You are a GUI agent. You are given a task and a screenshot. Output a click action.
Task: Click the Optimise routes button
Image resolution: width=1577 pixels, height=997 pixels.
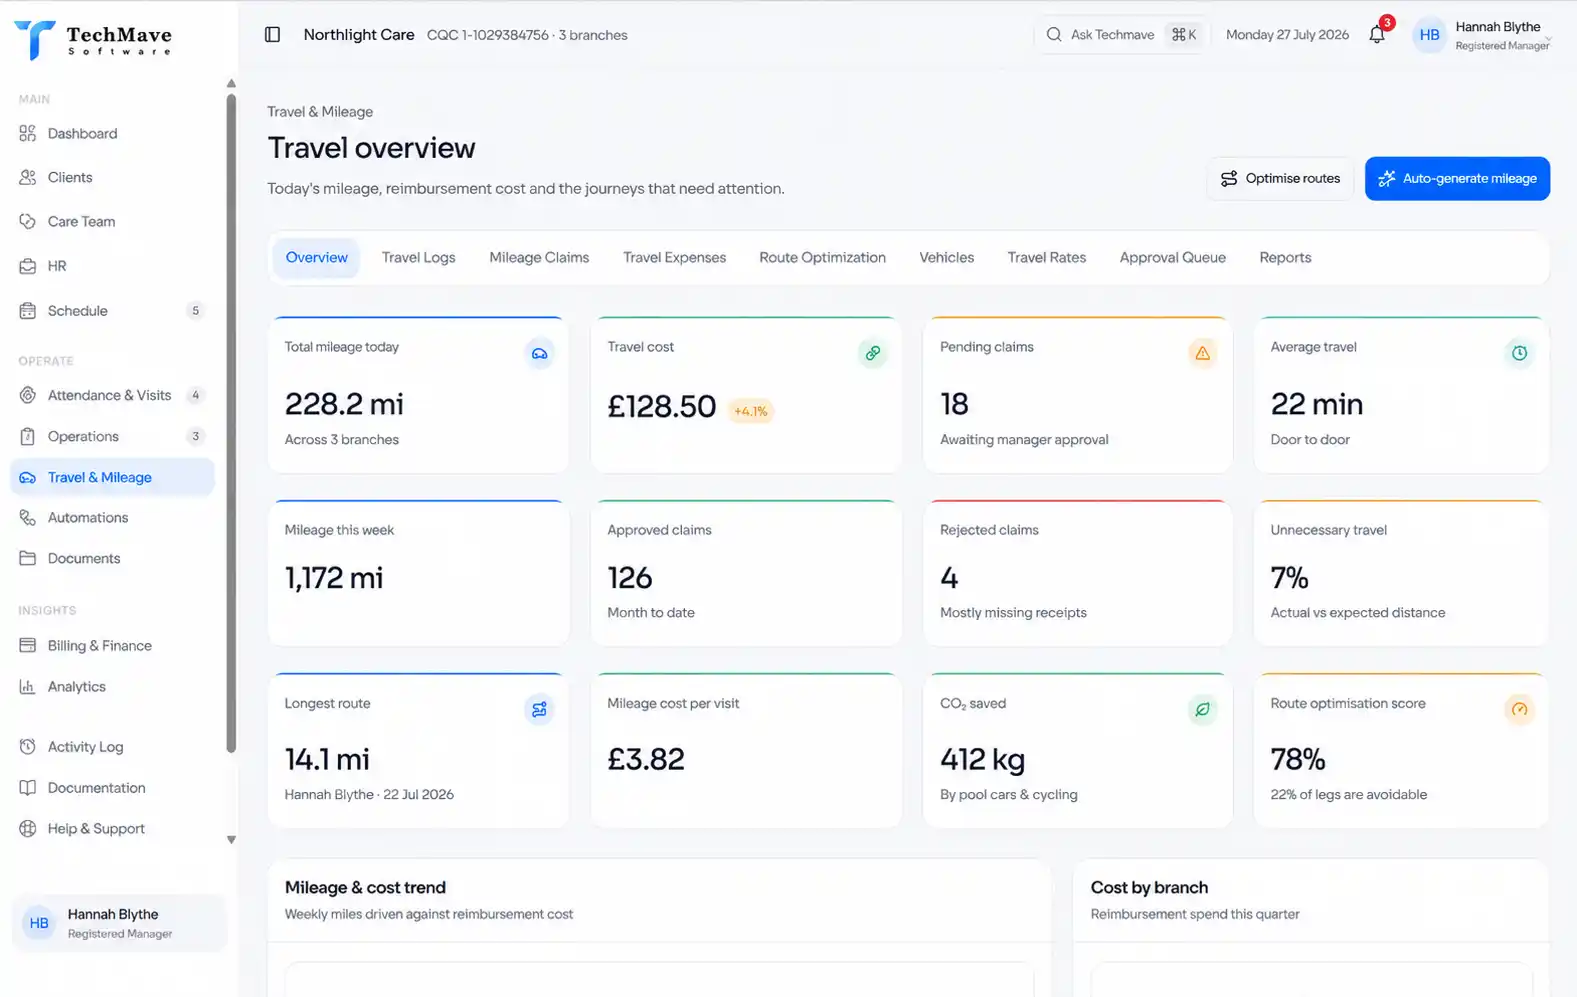(x=1280, y=179)
